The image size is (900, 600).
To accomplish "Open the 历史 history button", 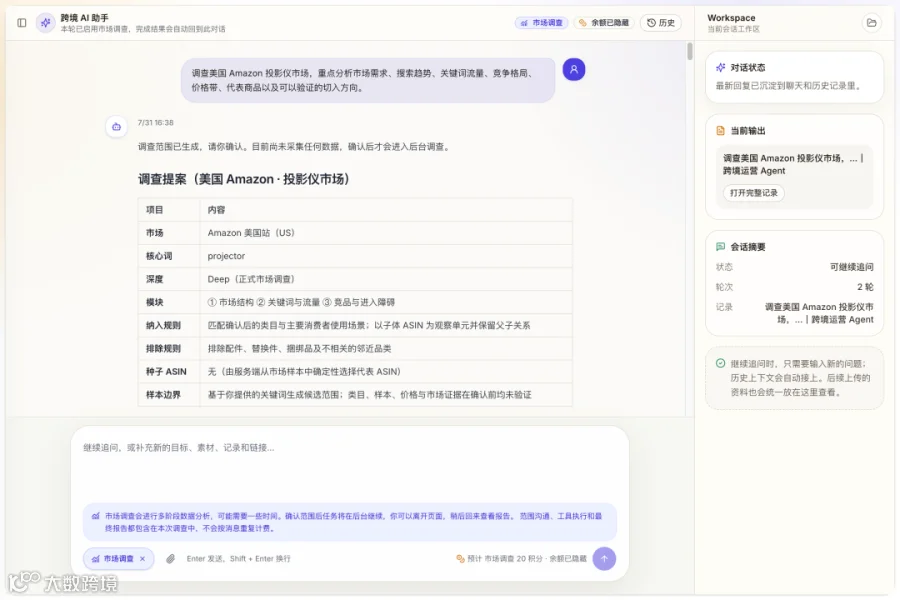I will coord(661,23).
